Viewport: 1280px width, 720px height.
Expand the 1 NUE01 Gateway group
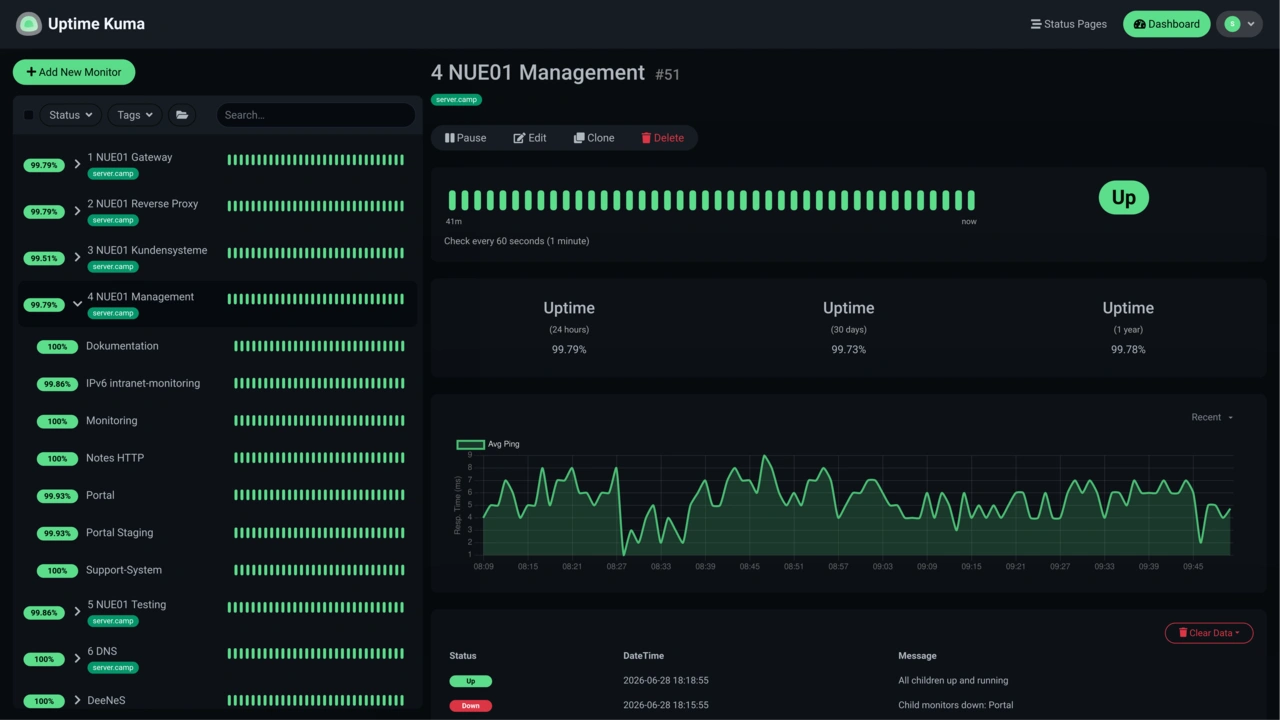coord(77,164)
